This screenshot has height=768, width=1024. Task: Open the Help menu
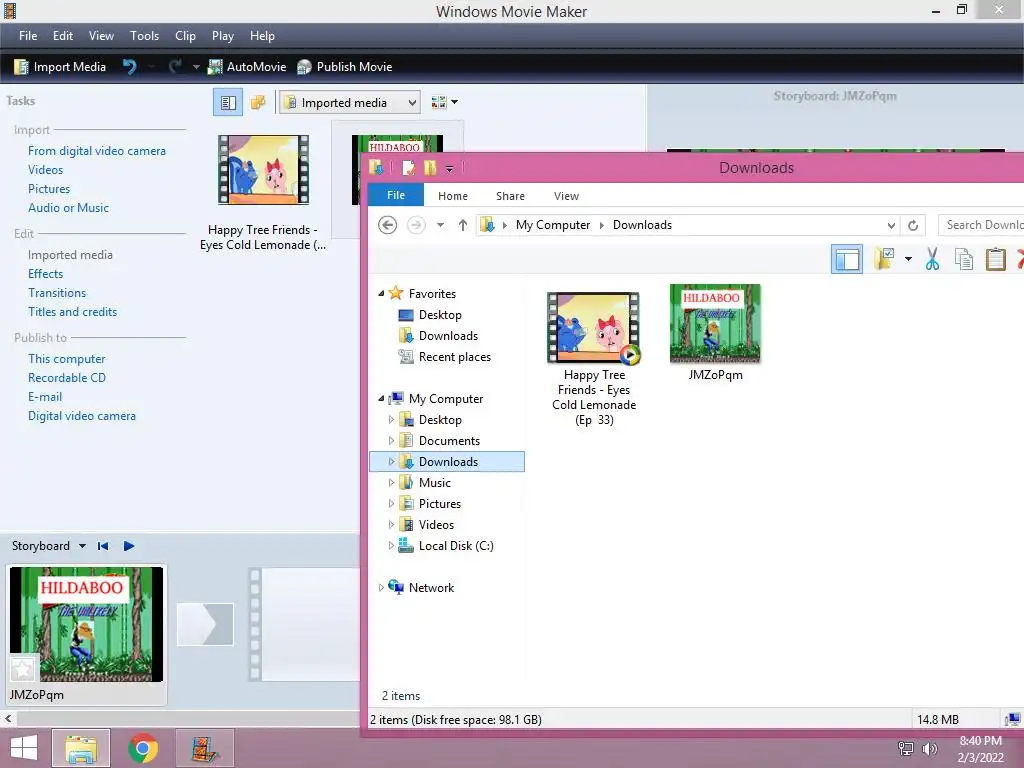coord(262,36)
